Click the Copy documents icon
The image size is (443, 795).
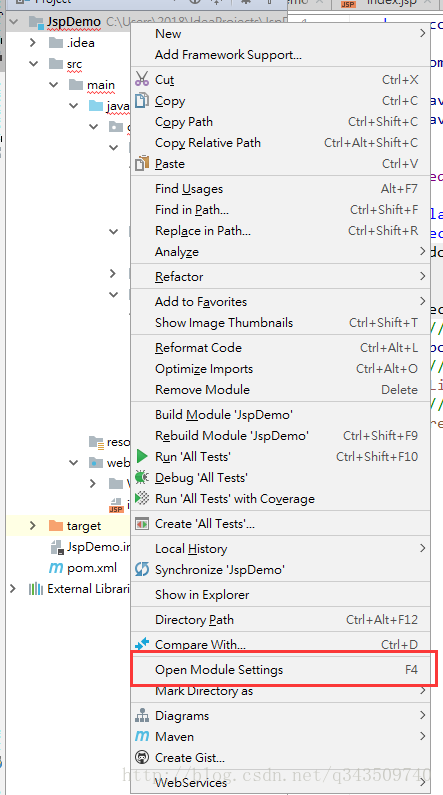pyautogui.click(x=142, y=100)
